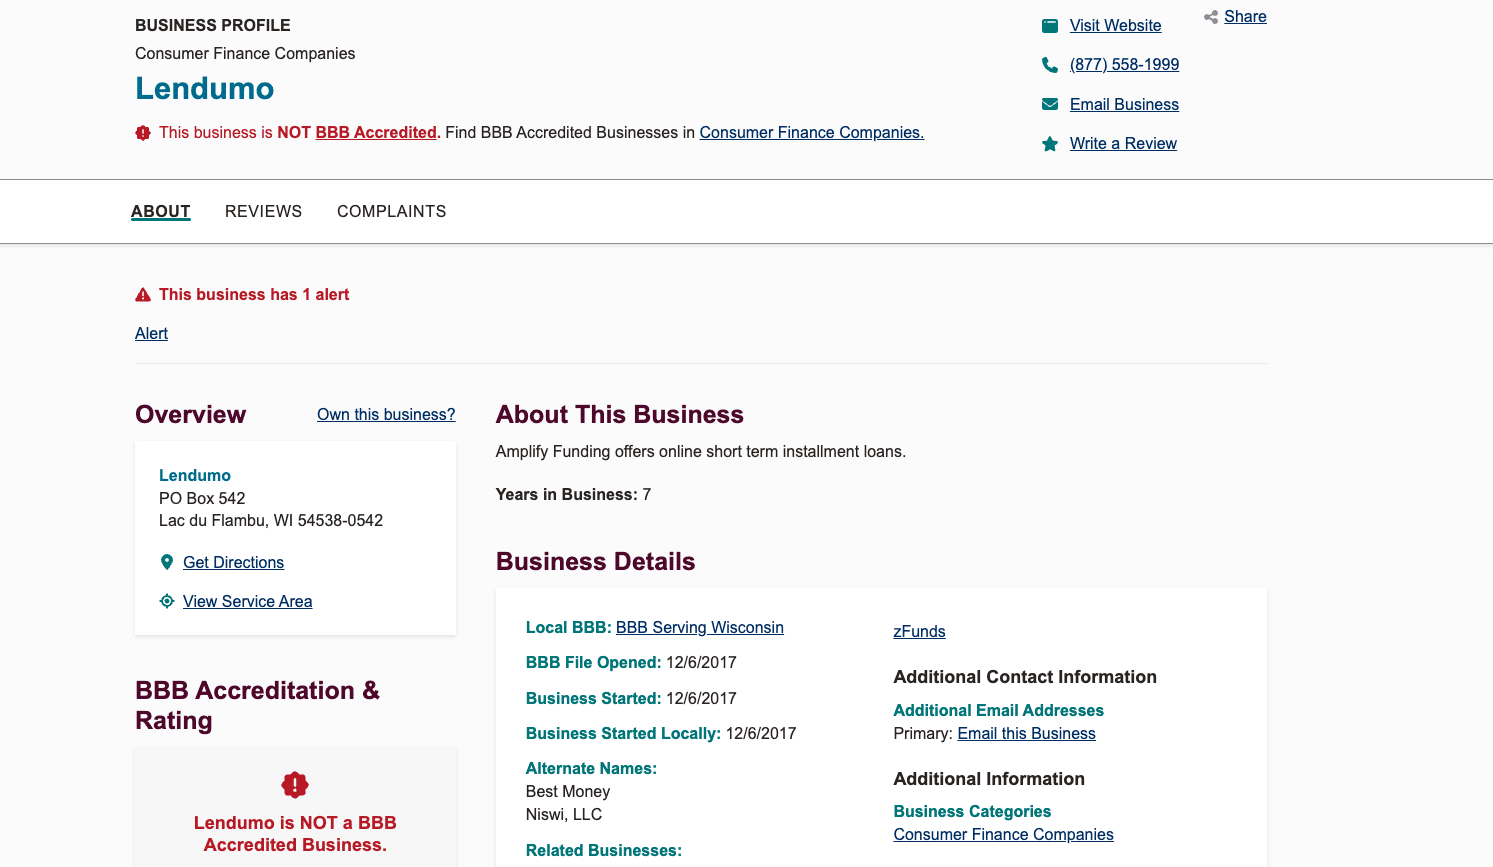
Task: Click the star icon next to Write a Review
Action: [x=1049, y=143]
